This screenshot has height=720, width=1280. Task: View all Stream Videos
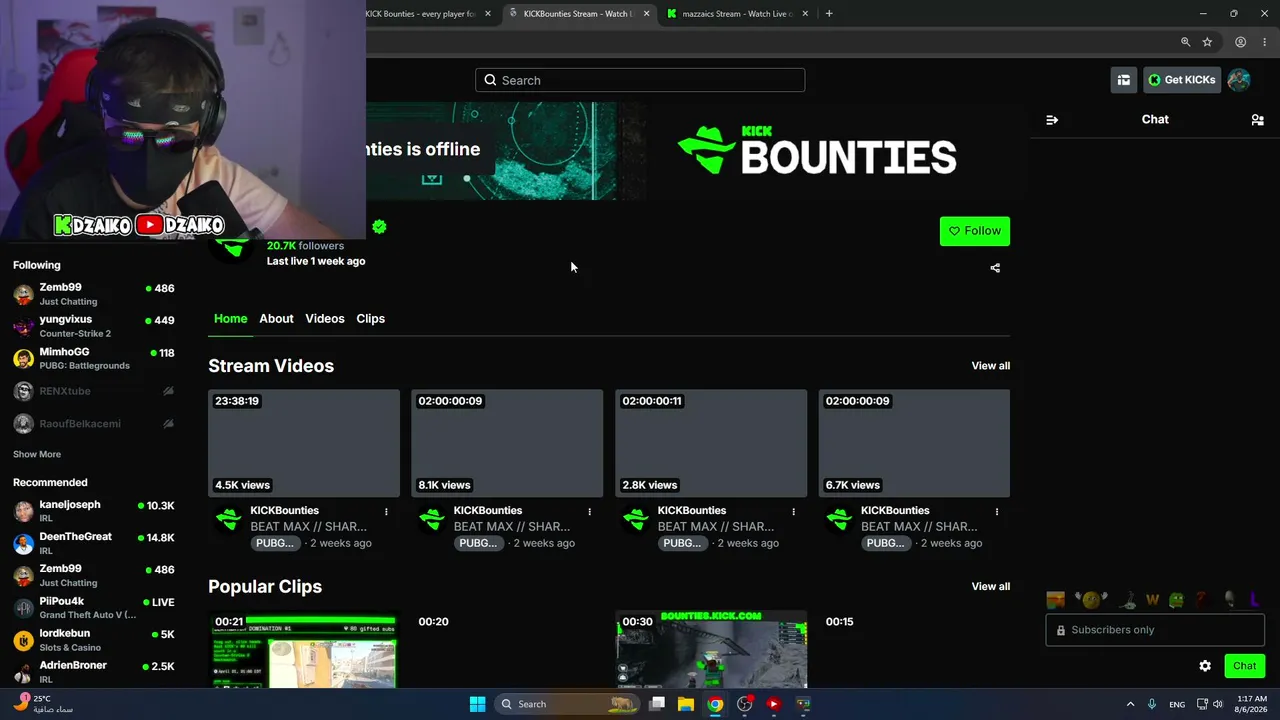point(991,366)
